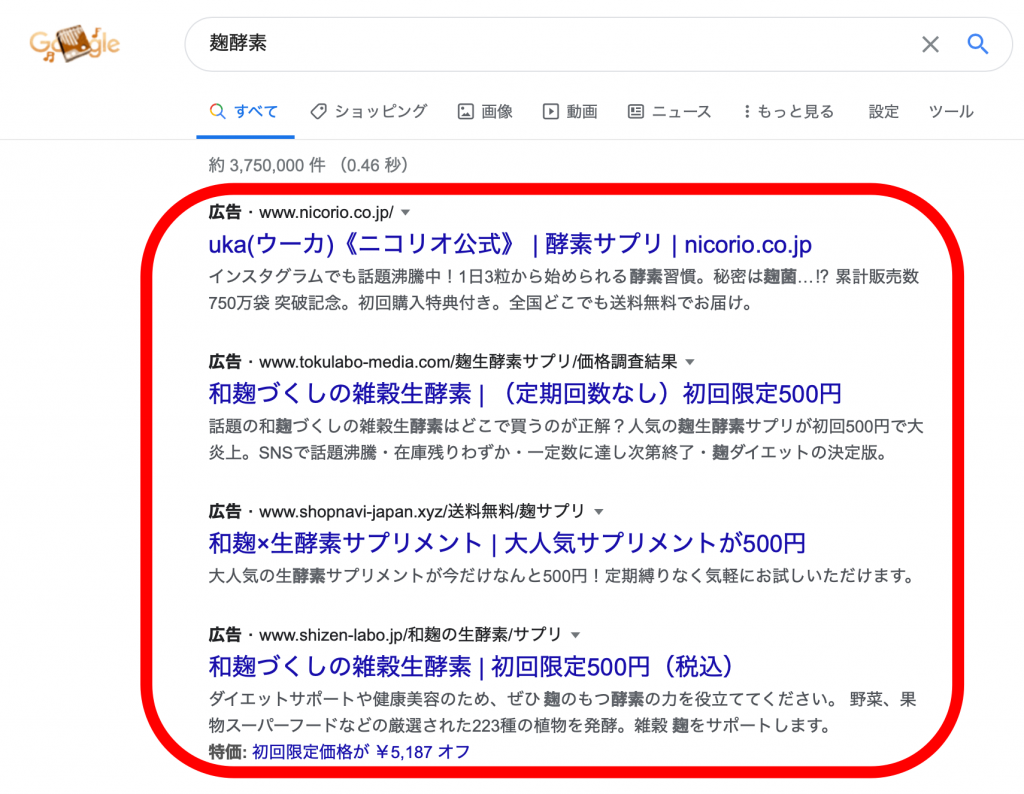Click the www.shopnavi-japan.xyz URL text
1024x794 pixels.
click(422, 511)
